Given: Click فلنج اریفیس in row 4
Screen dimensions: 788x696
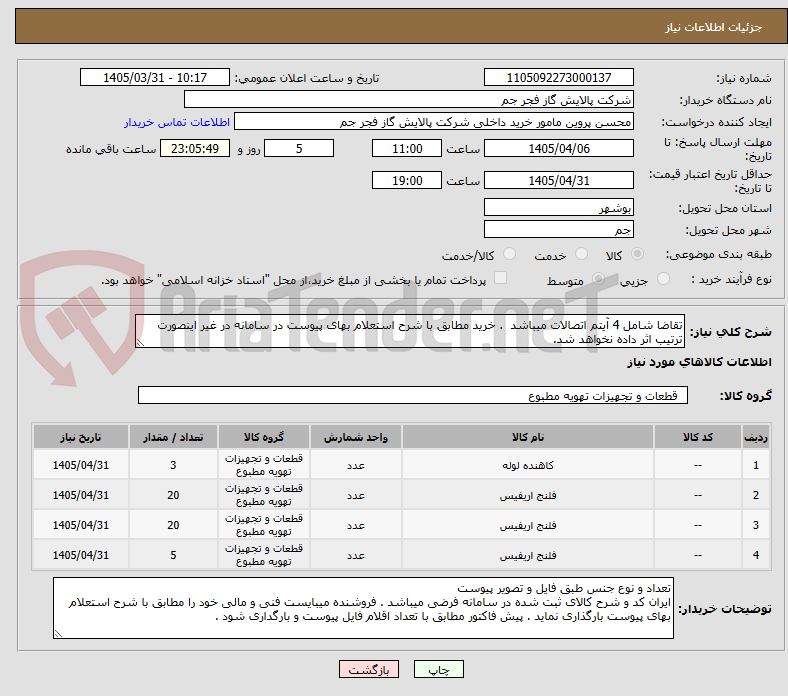Looking at the screenshot, I should 528,555.
